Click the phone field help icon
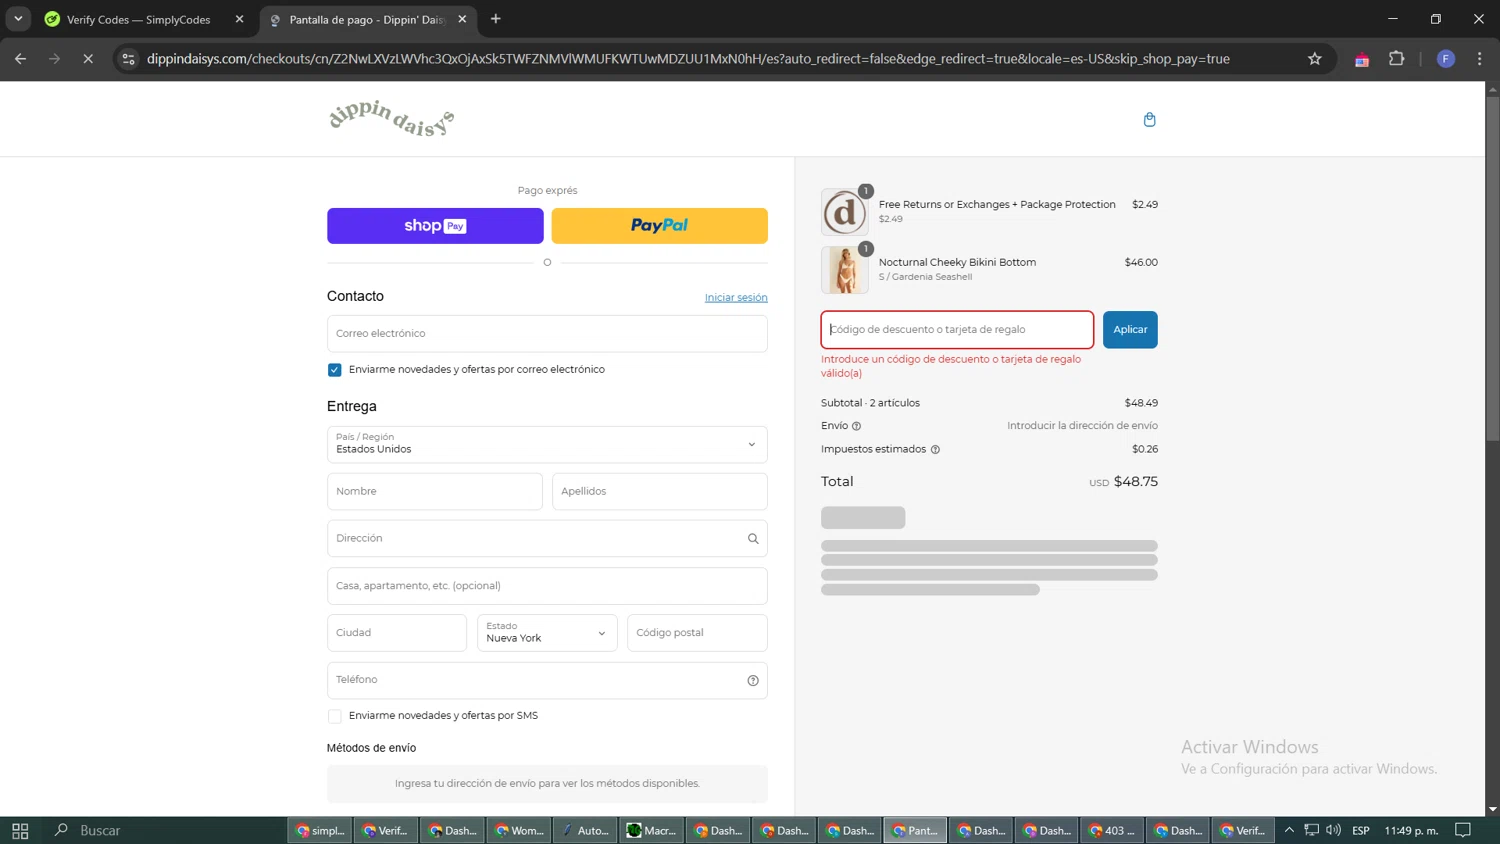The image size is (1500, 844). [x=753, y=681]
